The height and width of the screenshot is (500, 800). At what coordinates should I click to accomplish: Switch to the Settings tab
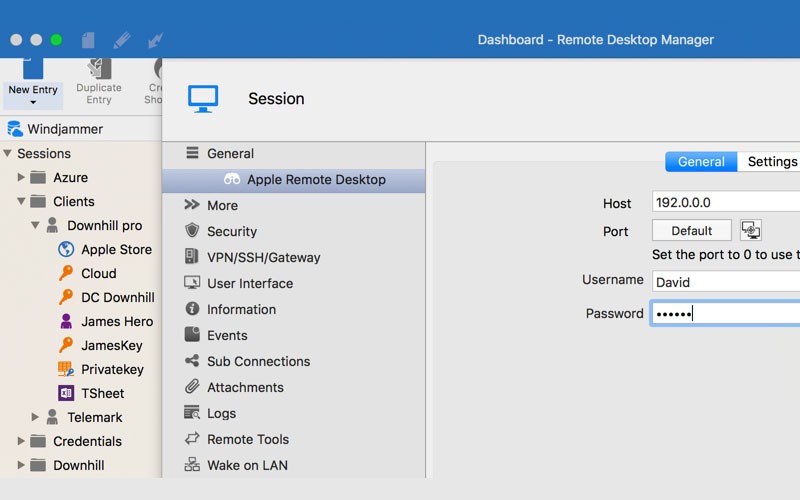tap(769, 162)
